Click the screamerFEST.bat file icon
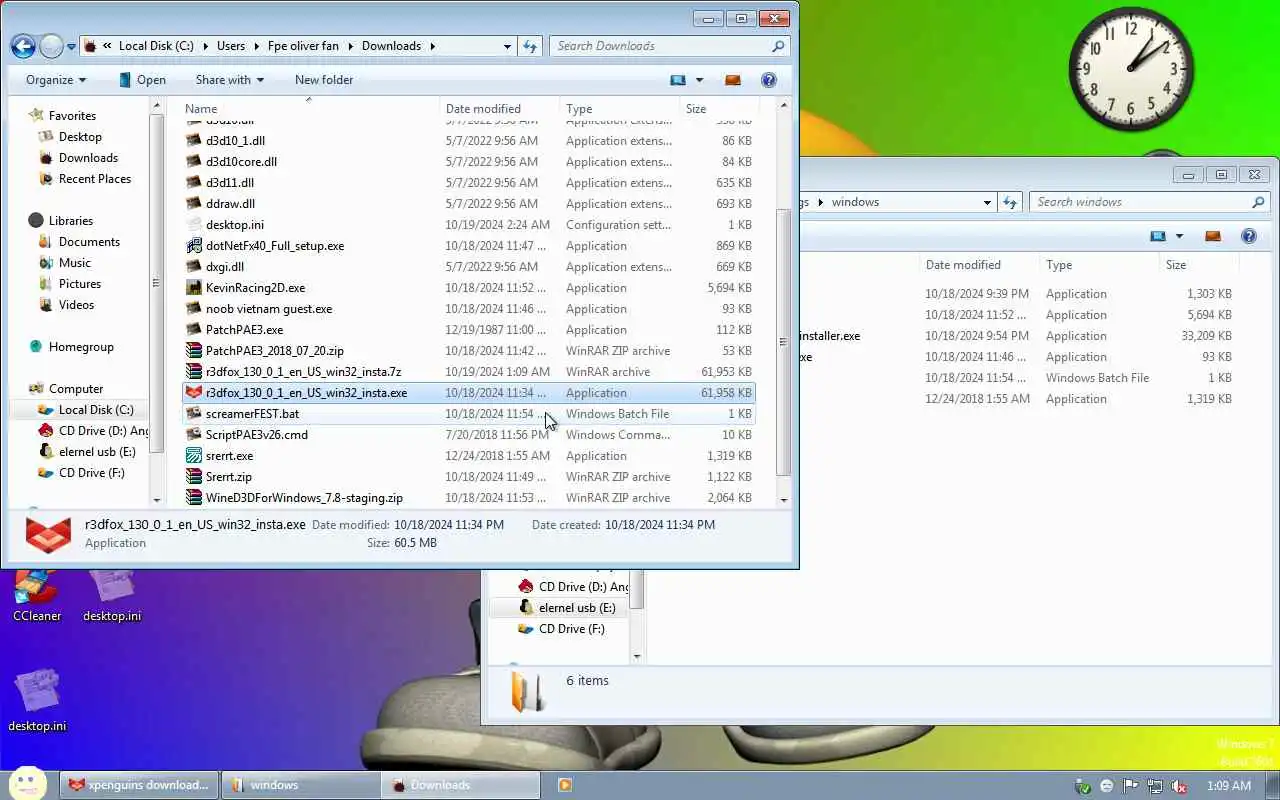Image resolution: width=1280 pixels, height=800 pixels. tap(194, 414)
